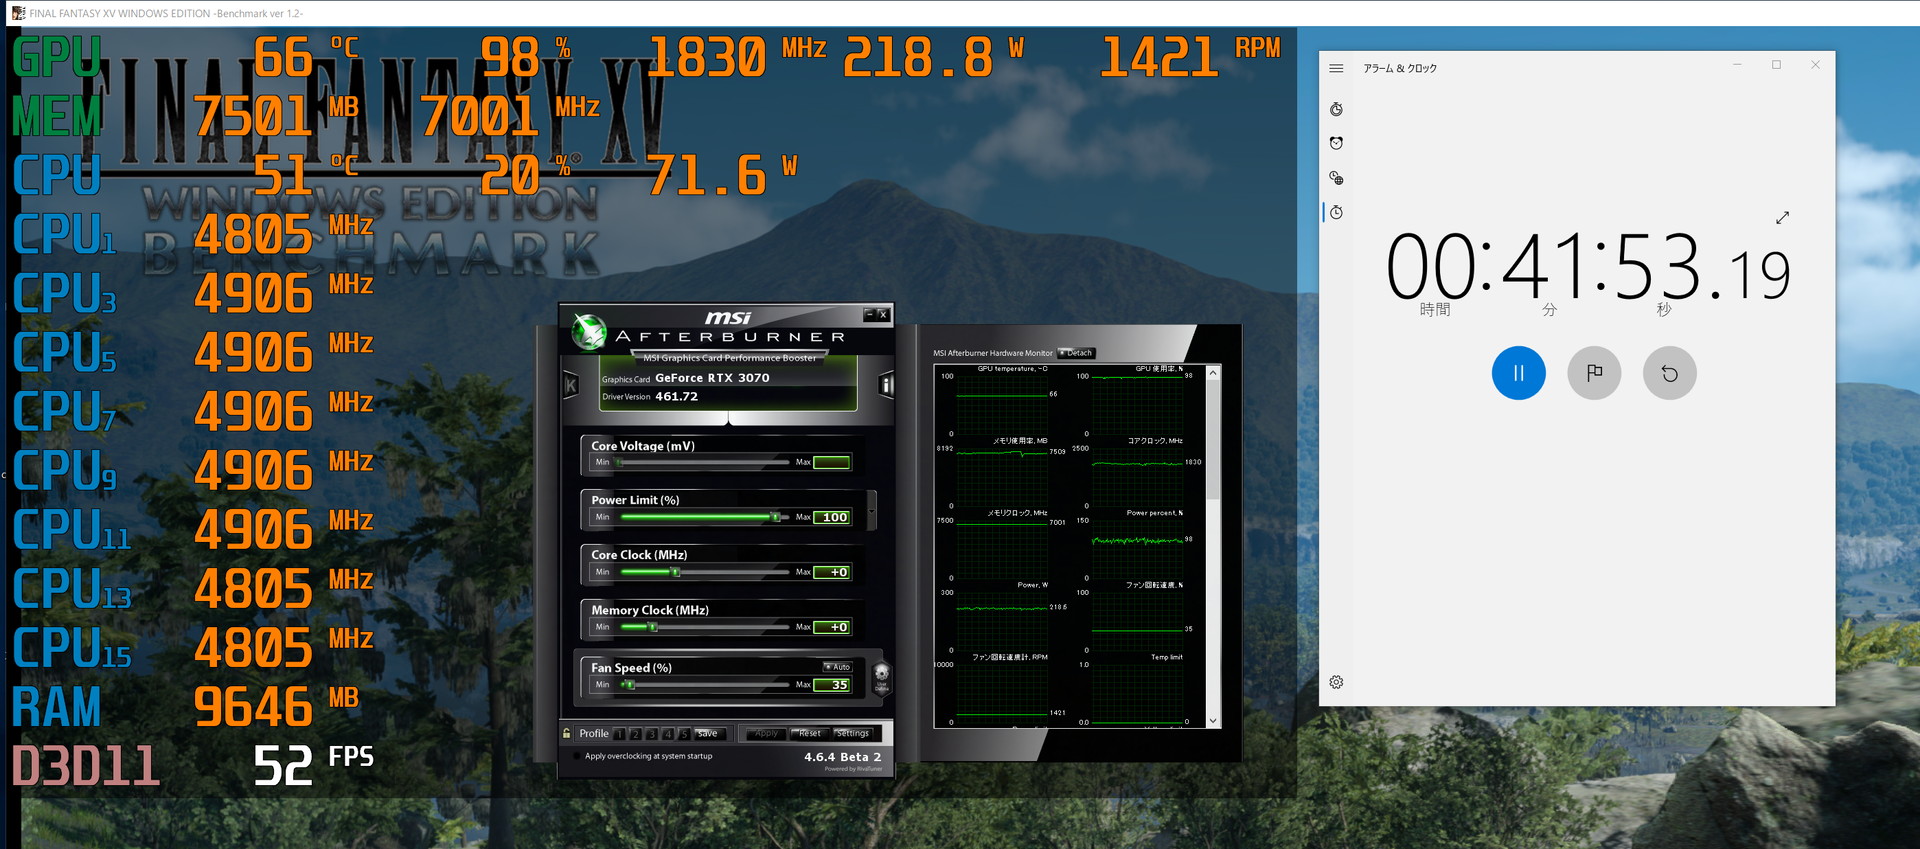Toggle the Fan Speed Auto button

click(x=838, y=667)
